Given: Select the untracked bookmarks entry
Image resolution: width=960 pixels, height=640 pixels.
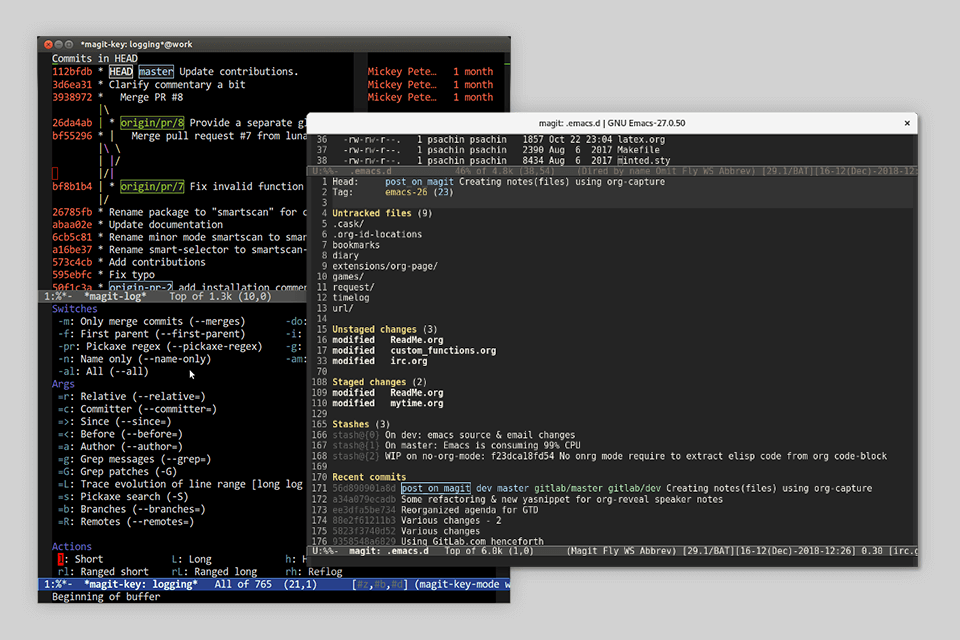Looking at the screenshot, I should coord(356,245).
